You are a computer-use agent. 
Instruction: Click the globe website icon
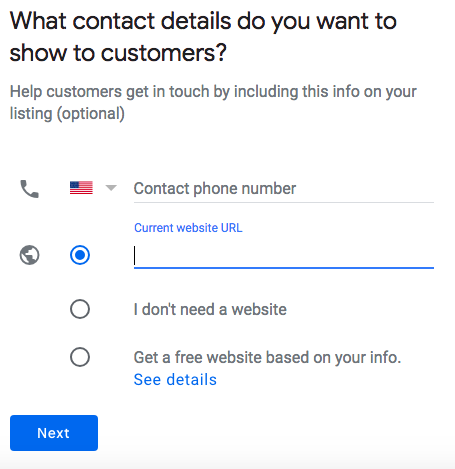pyautogui.click(x=29, y=255)
